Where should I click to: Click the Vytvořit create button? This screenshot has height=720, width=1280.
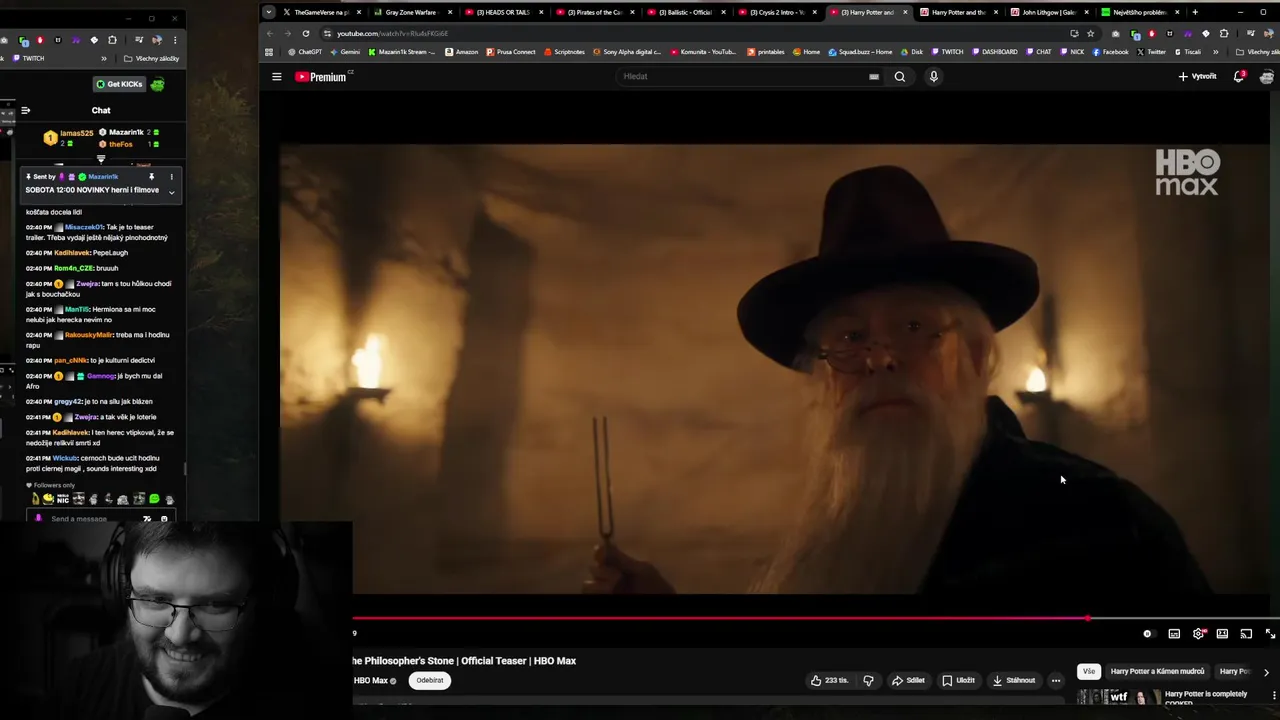(x=1197, y=76)
